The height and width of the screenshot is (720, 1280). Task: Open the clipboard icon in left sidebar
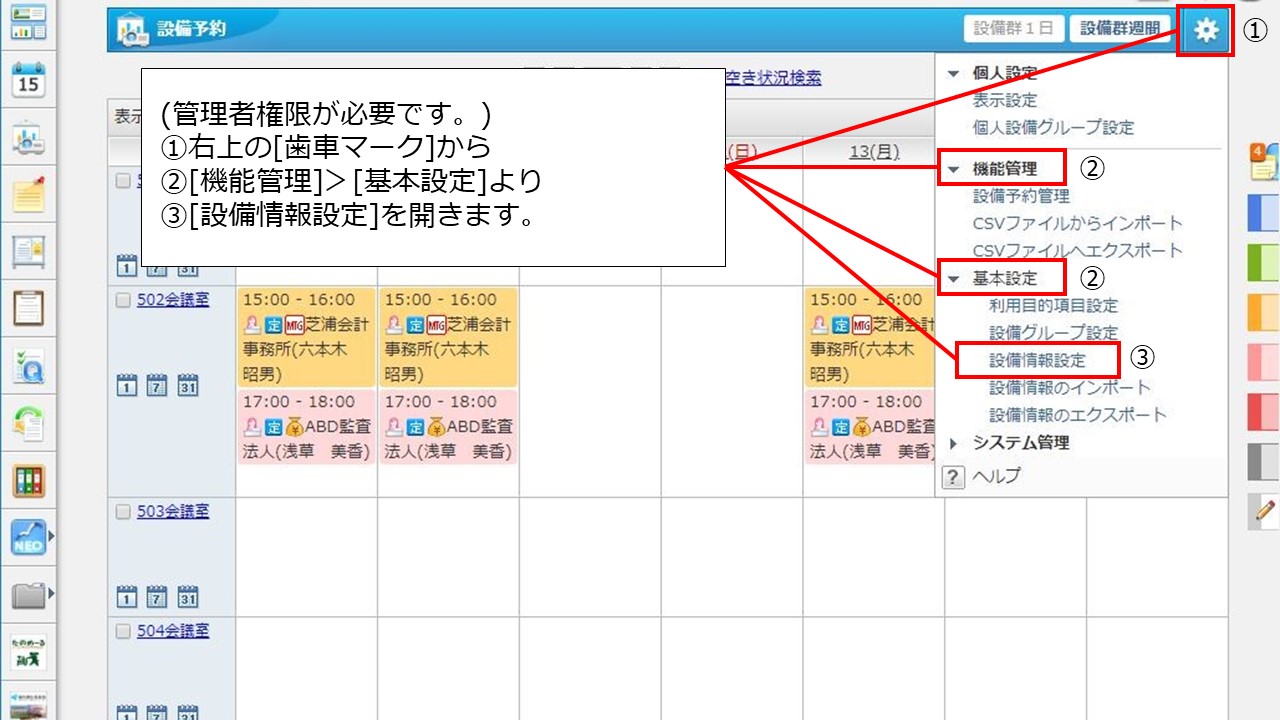click(28, 308)
